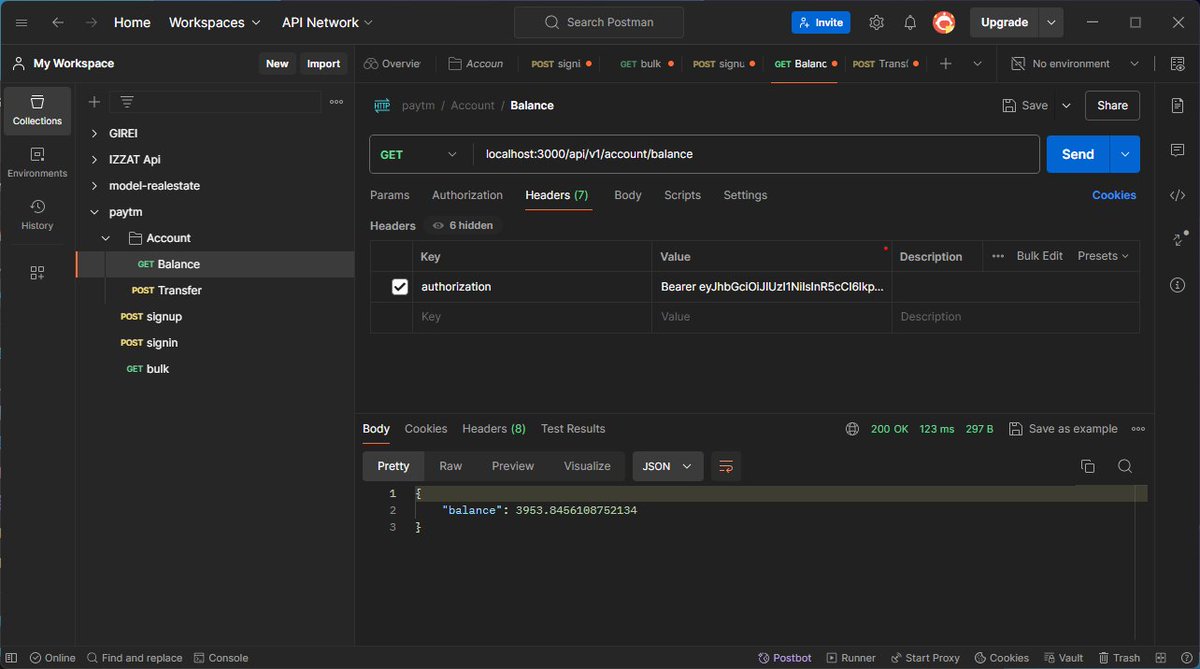1200x669 pixels.
Task: Open the Save options dropdown arrow
Action: 1066,105
